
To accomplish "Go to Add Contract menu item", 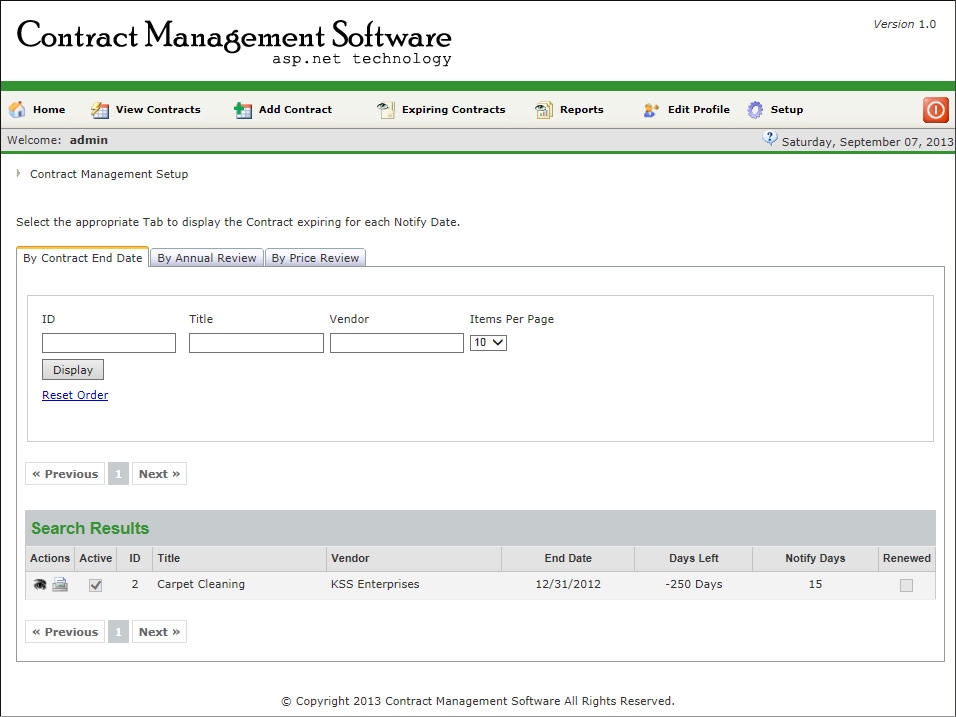I will click(295, 110).
